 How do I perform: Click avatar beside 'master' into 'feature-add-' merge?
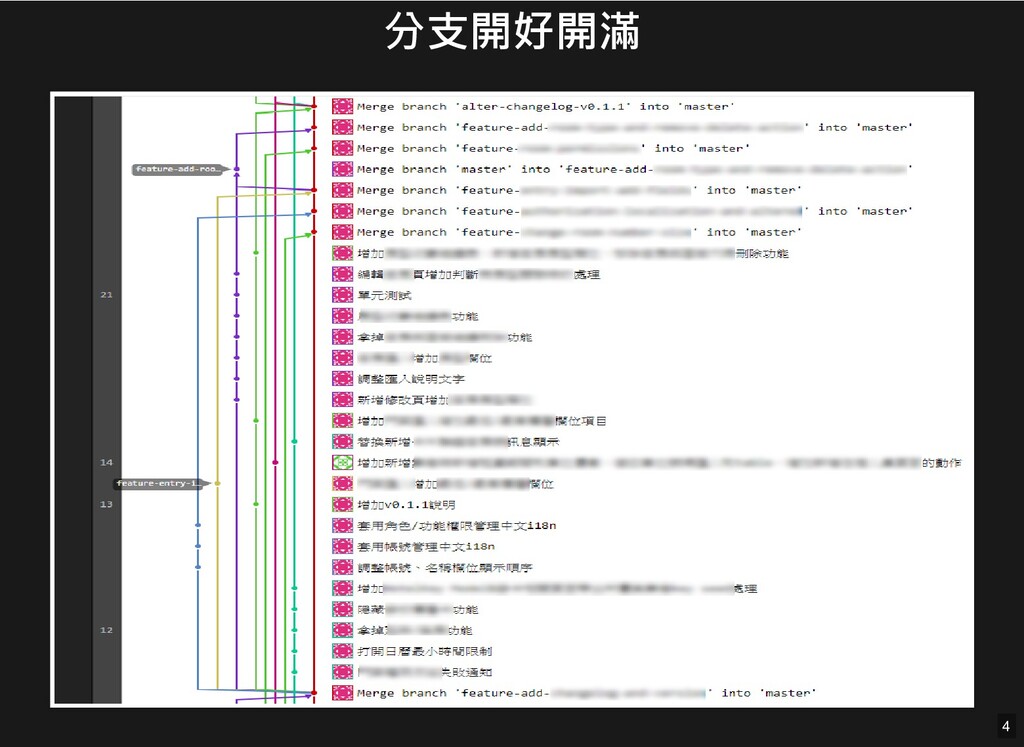[x=342, y=169]
